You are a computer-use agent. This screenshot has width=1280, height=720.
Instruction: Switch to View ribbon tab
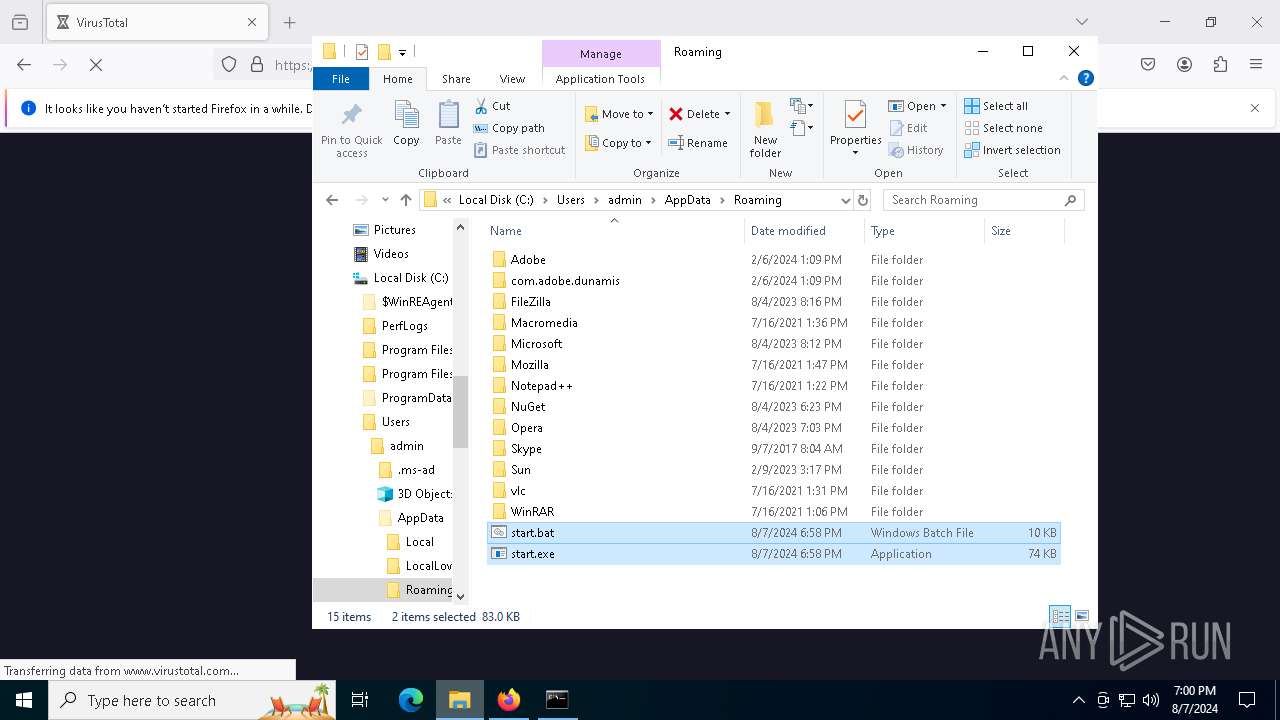512,79
